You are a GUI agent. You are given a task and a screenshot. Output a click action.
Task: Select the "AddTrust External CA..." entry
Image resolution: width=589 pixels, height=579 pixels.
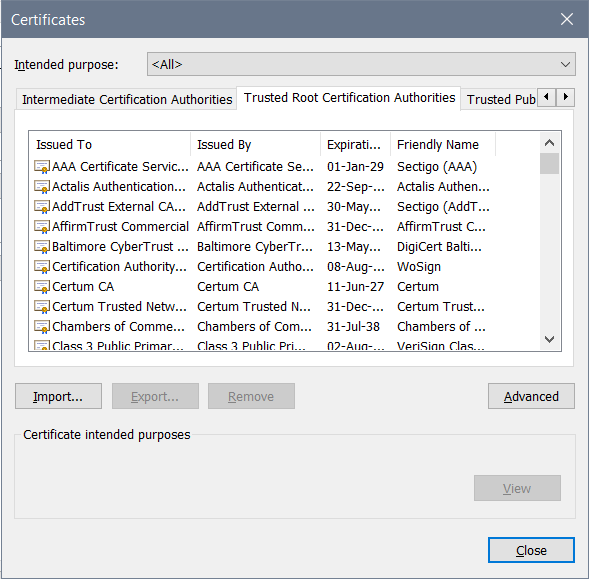119,206
